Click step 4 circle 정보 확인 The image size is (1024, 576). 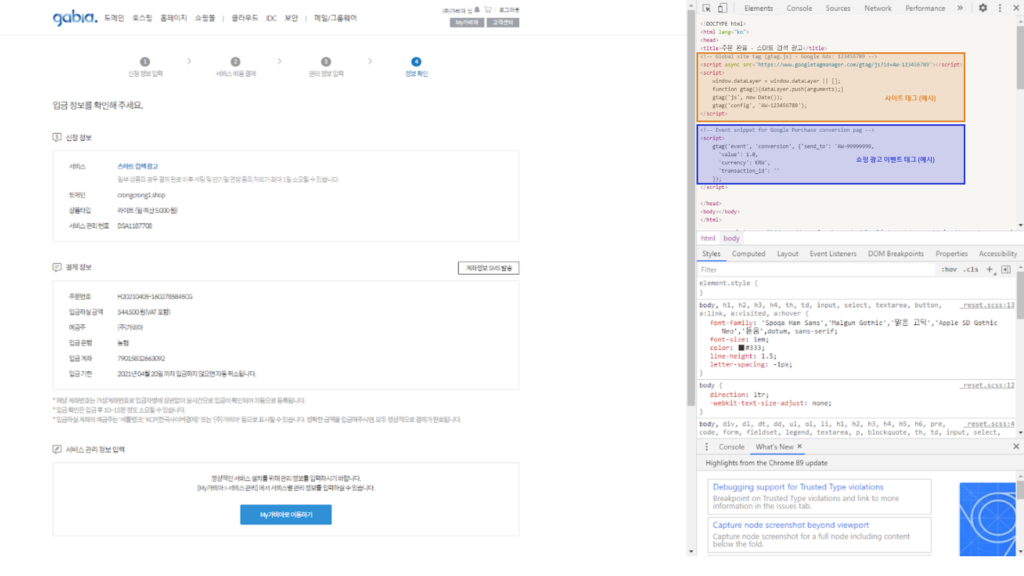point(416,62)
